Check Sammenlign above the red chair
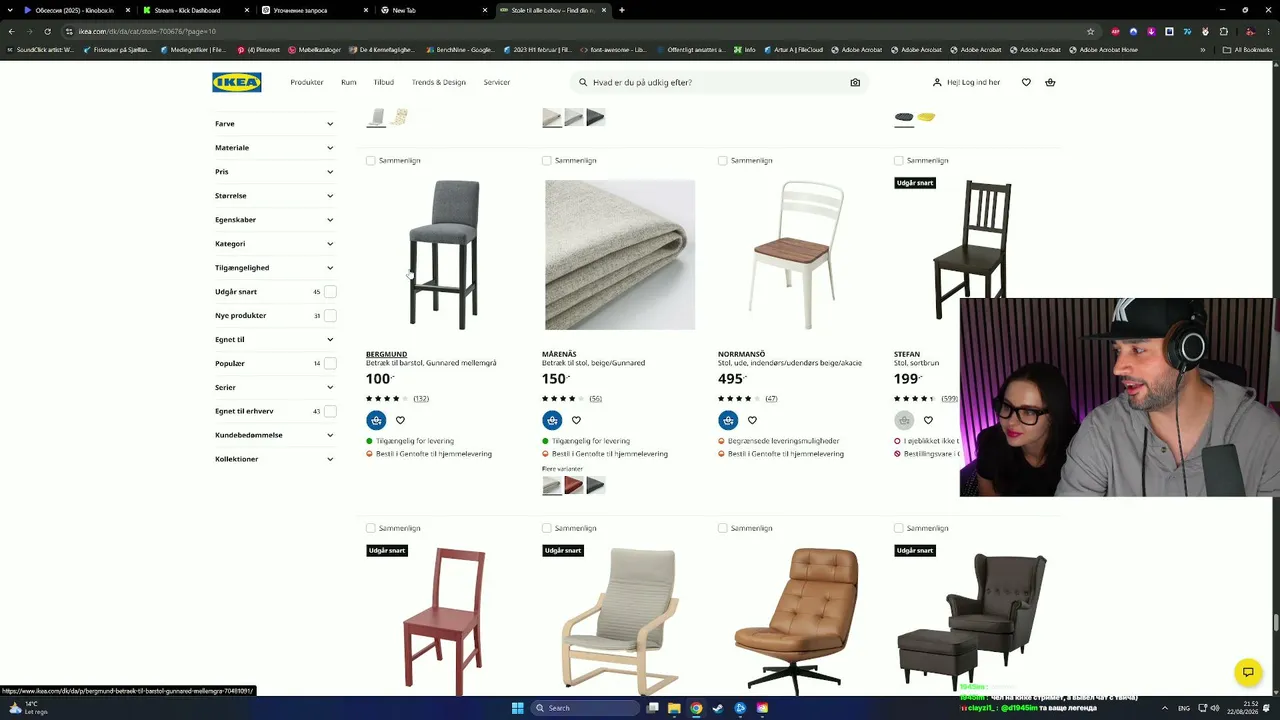 [x=371, y=528]
